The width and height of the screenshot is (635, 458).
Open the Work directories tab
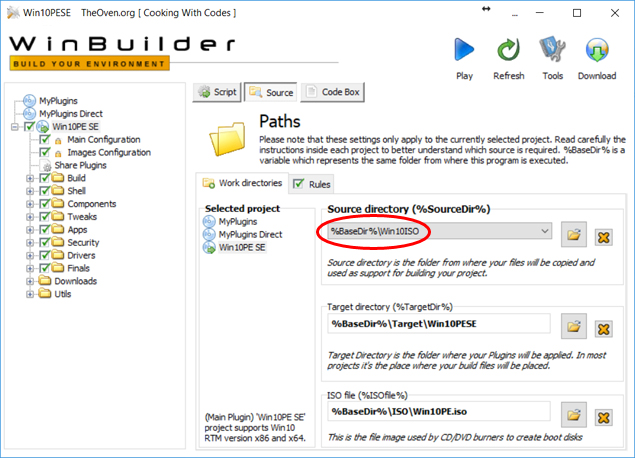click(x=242, y=183)
